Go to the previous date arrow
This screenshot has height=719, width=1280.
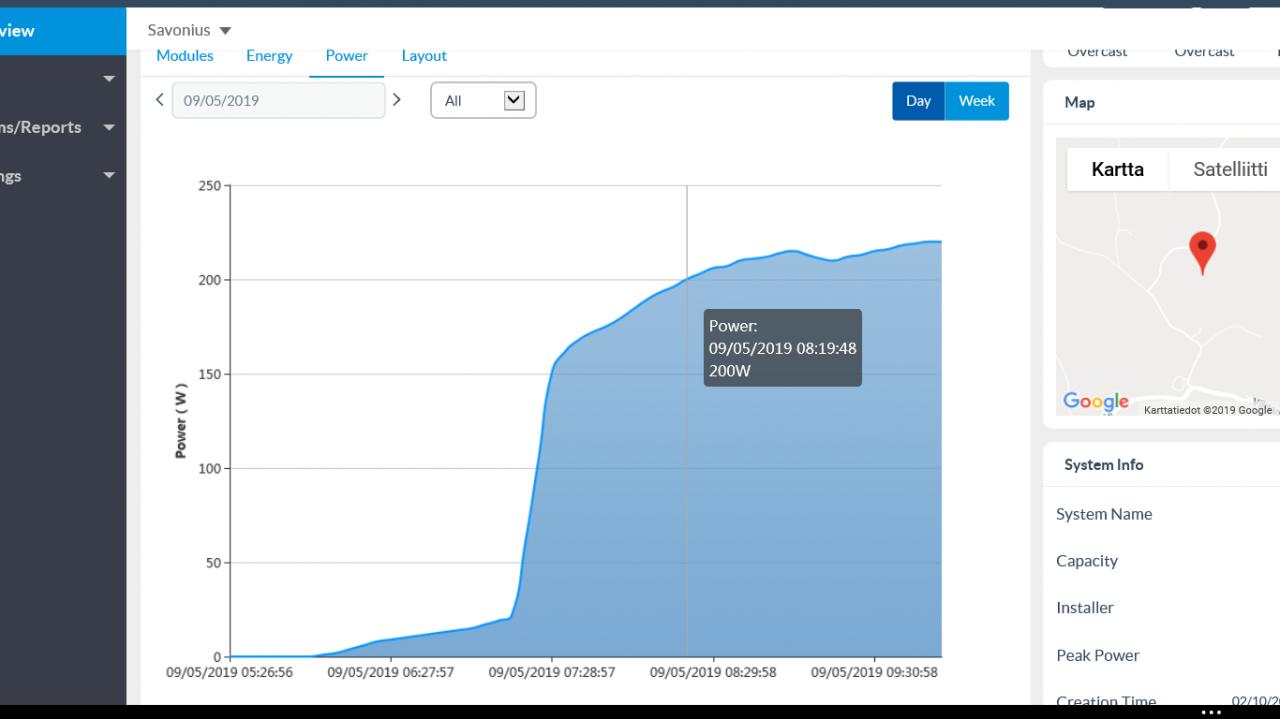(159, 100)
